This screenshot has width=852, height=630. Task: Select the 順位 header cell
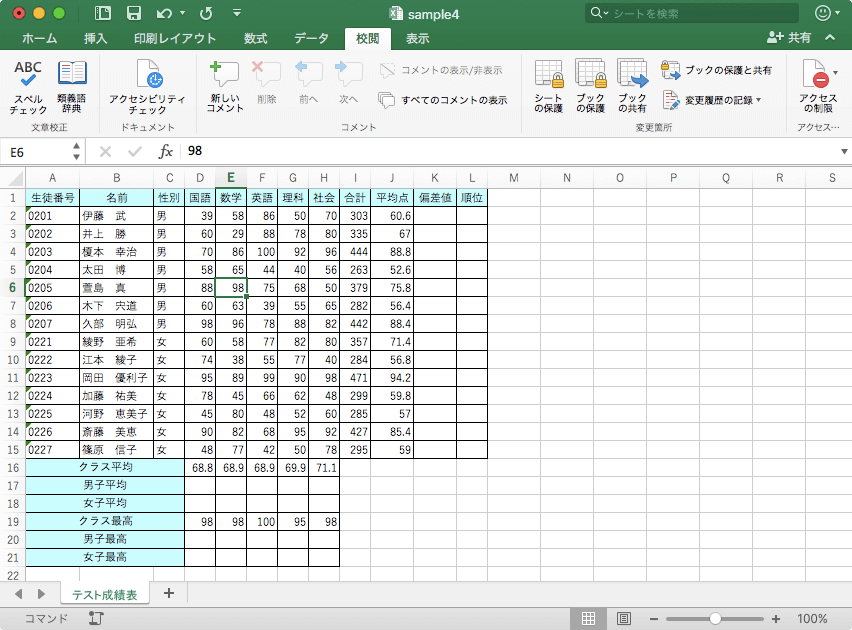pyautogui.click(x=472, y=198)
